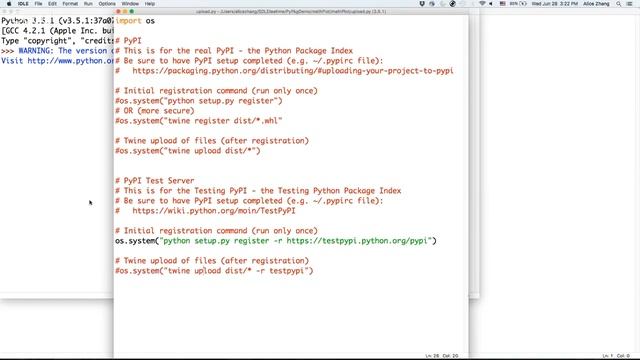Open the Run menu
Image resolution: width=640 pixels, height=360 pixels.
tap(88, 4)
